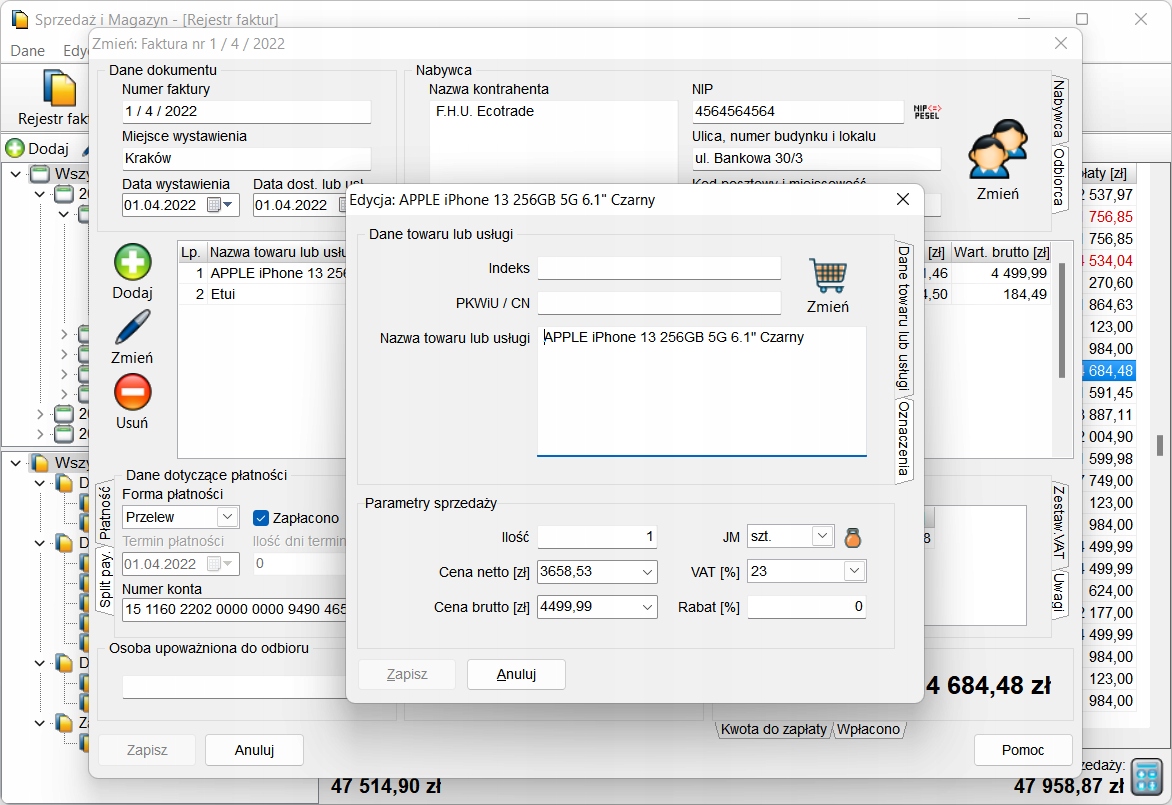Open the Cena brutto dropdown
The image size is (1172, 805).
[647, 607]
